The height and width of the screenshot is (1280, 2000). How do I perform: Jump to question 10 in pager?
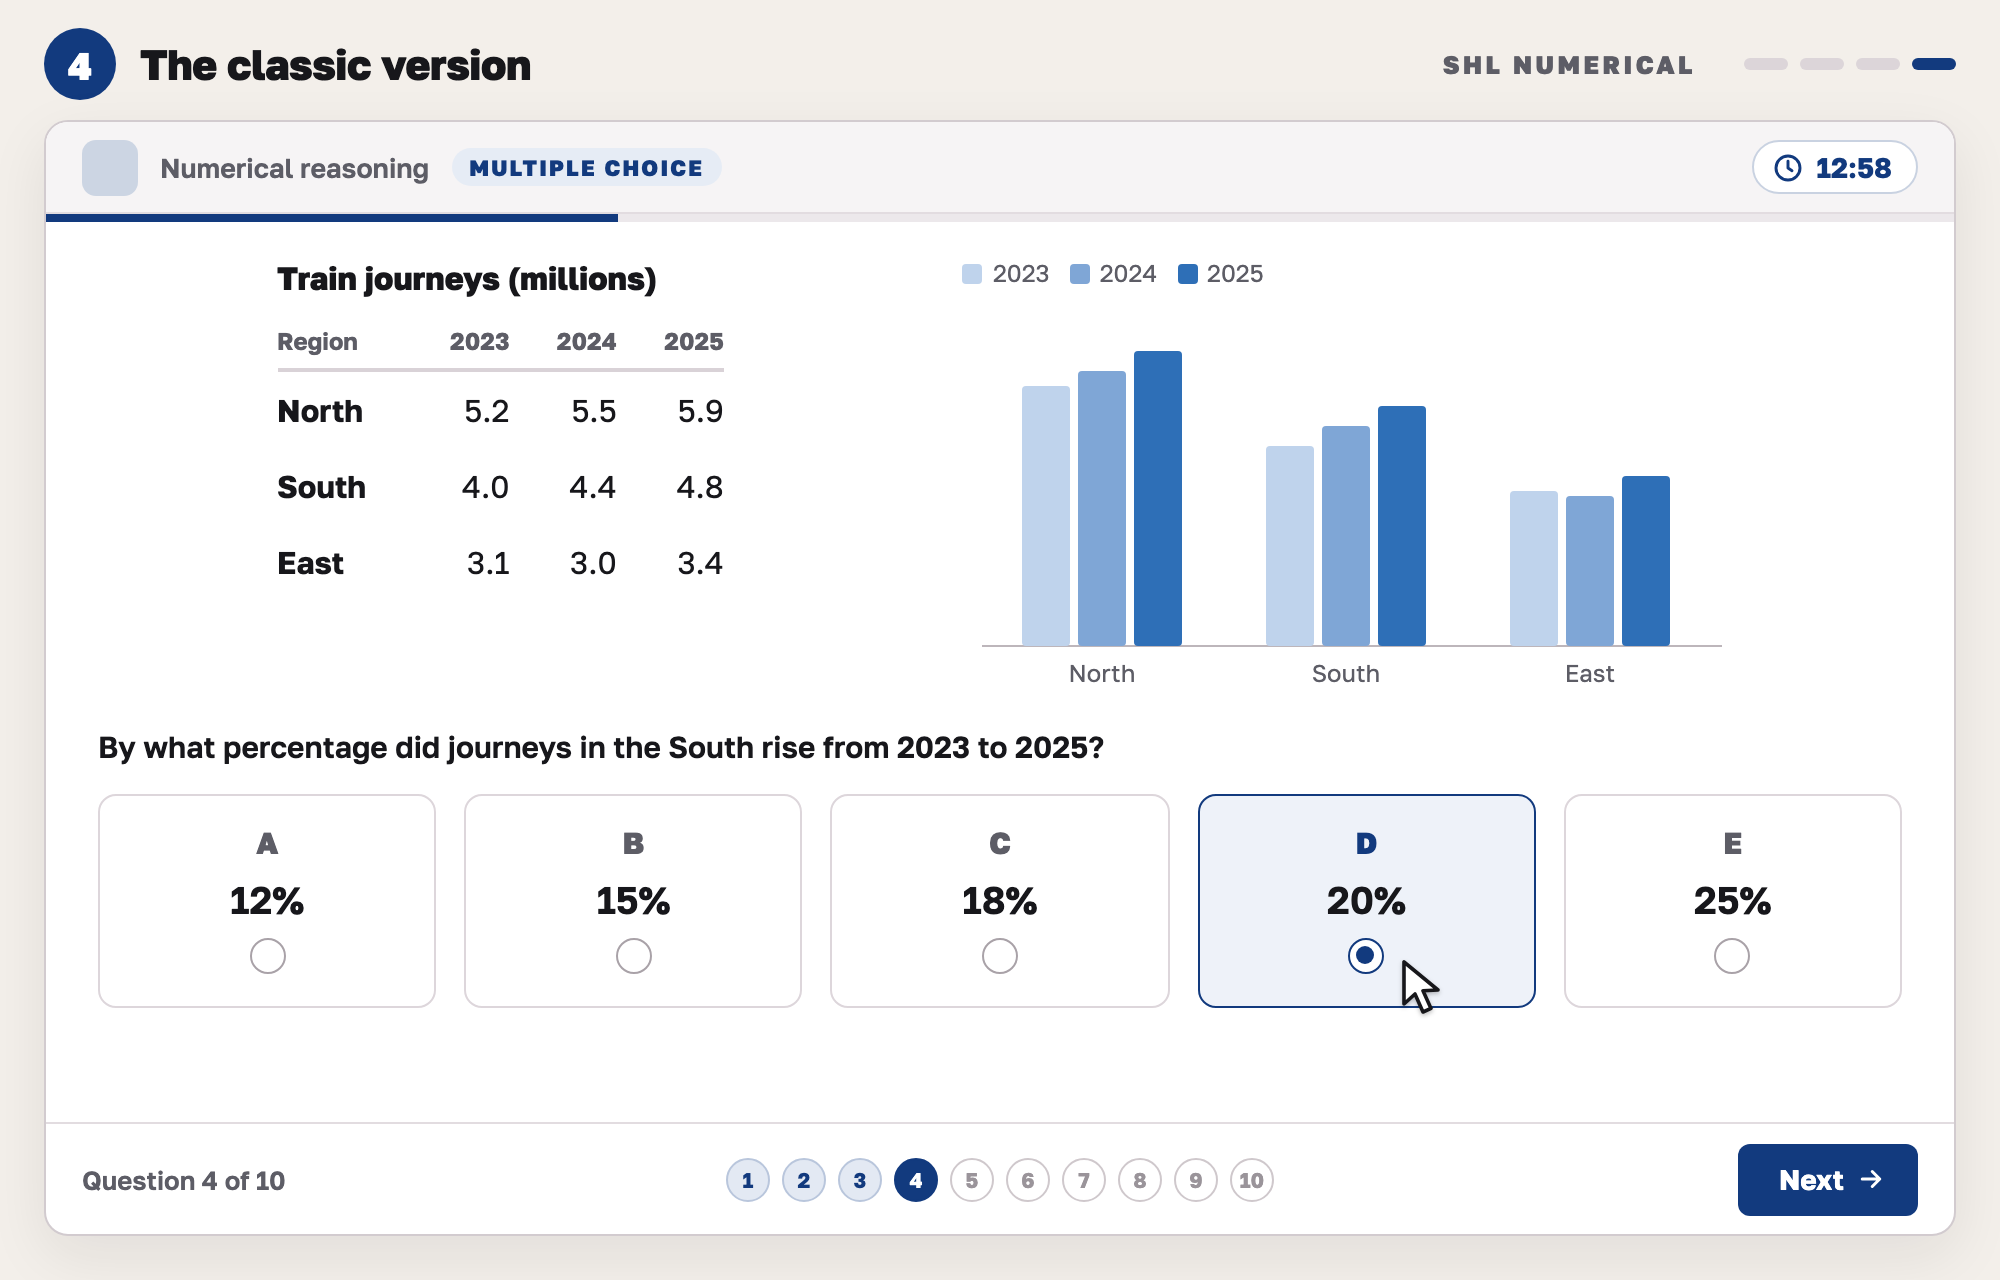click(x=1251, y=1180)
